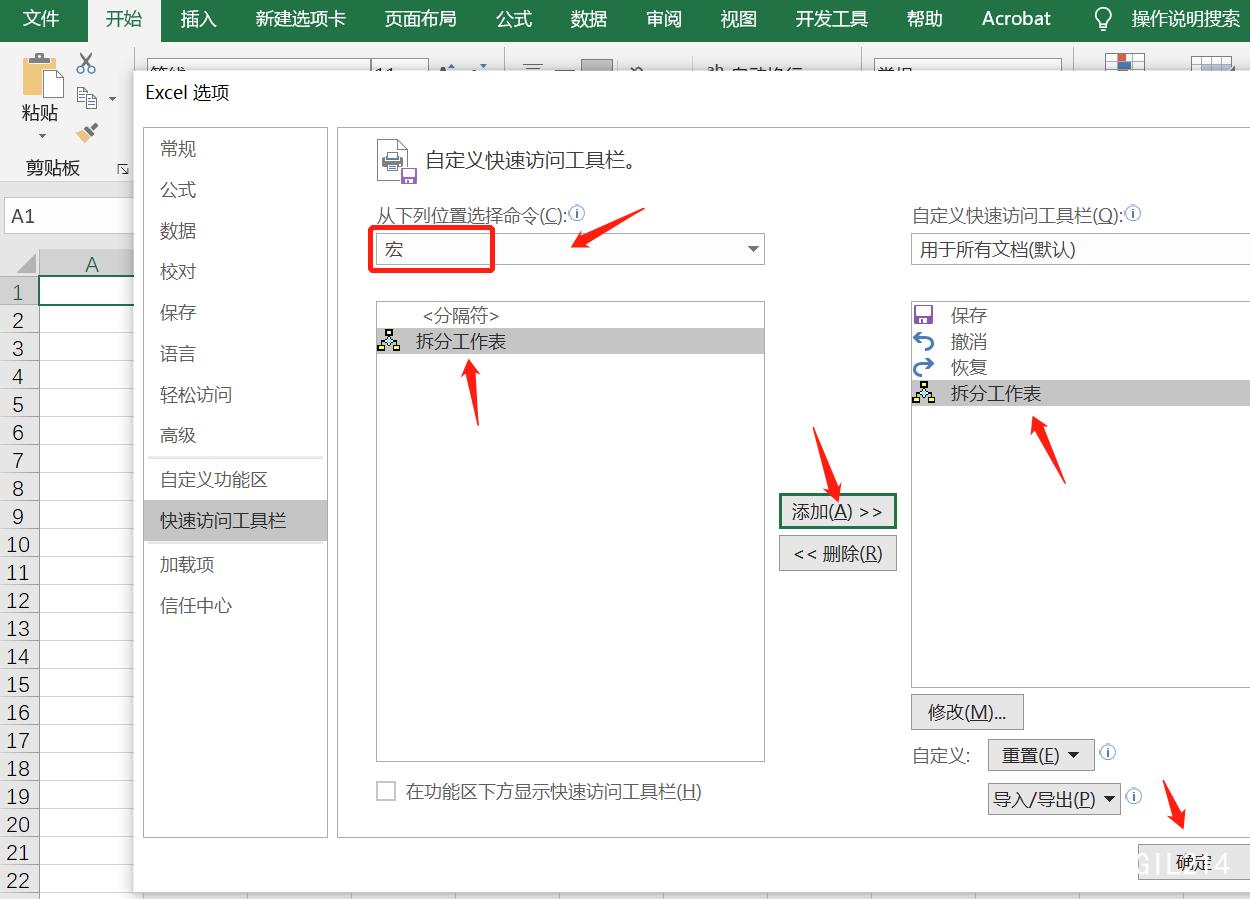1250x899 pixels.
Task: Click the info icon beside 从下列位置选择命令
Action: (x=577, y=213)
